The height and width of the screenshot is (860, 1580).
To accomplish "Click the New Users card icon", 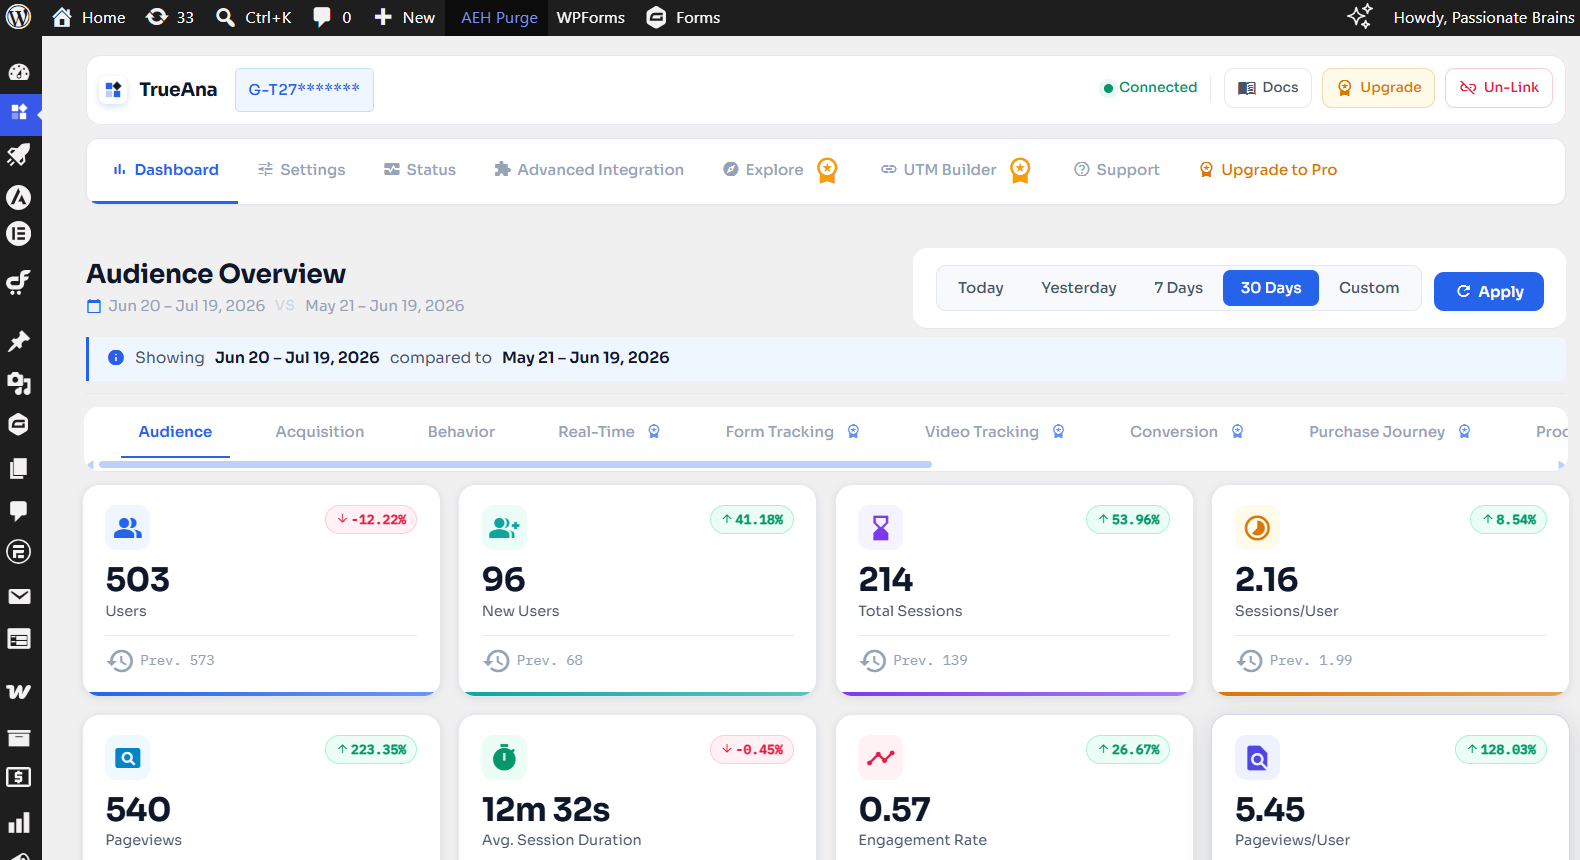I will point(504,527).
